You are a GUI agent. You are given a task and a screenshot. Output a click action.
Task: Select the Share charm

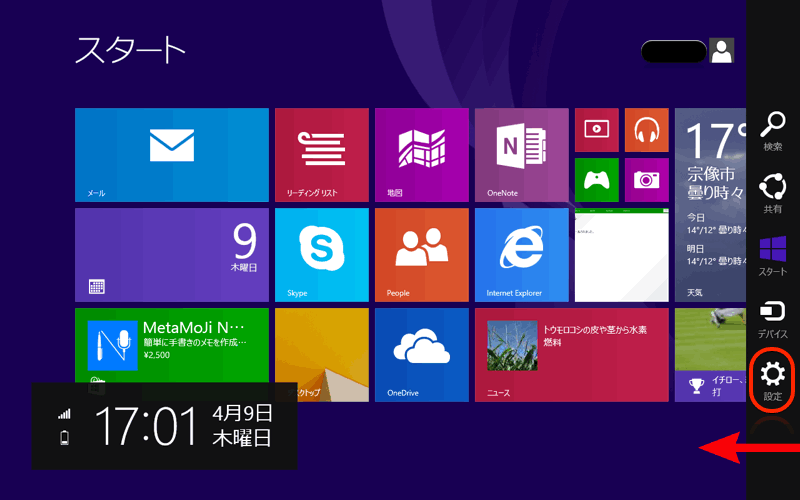(x=773, y=193)
